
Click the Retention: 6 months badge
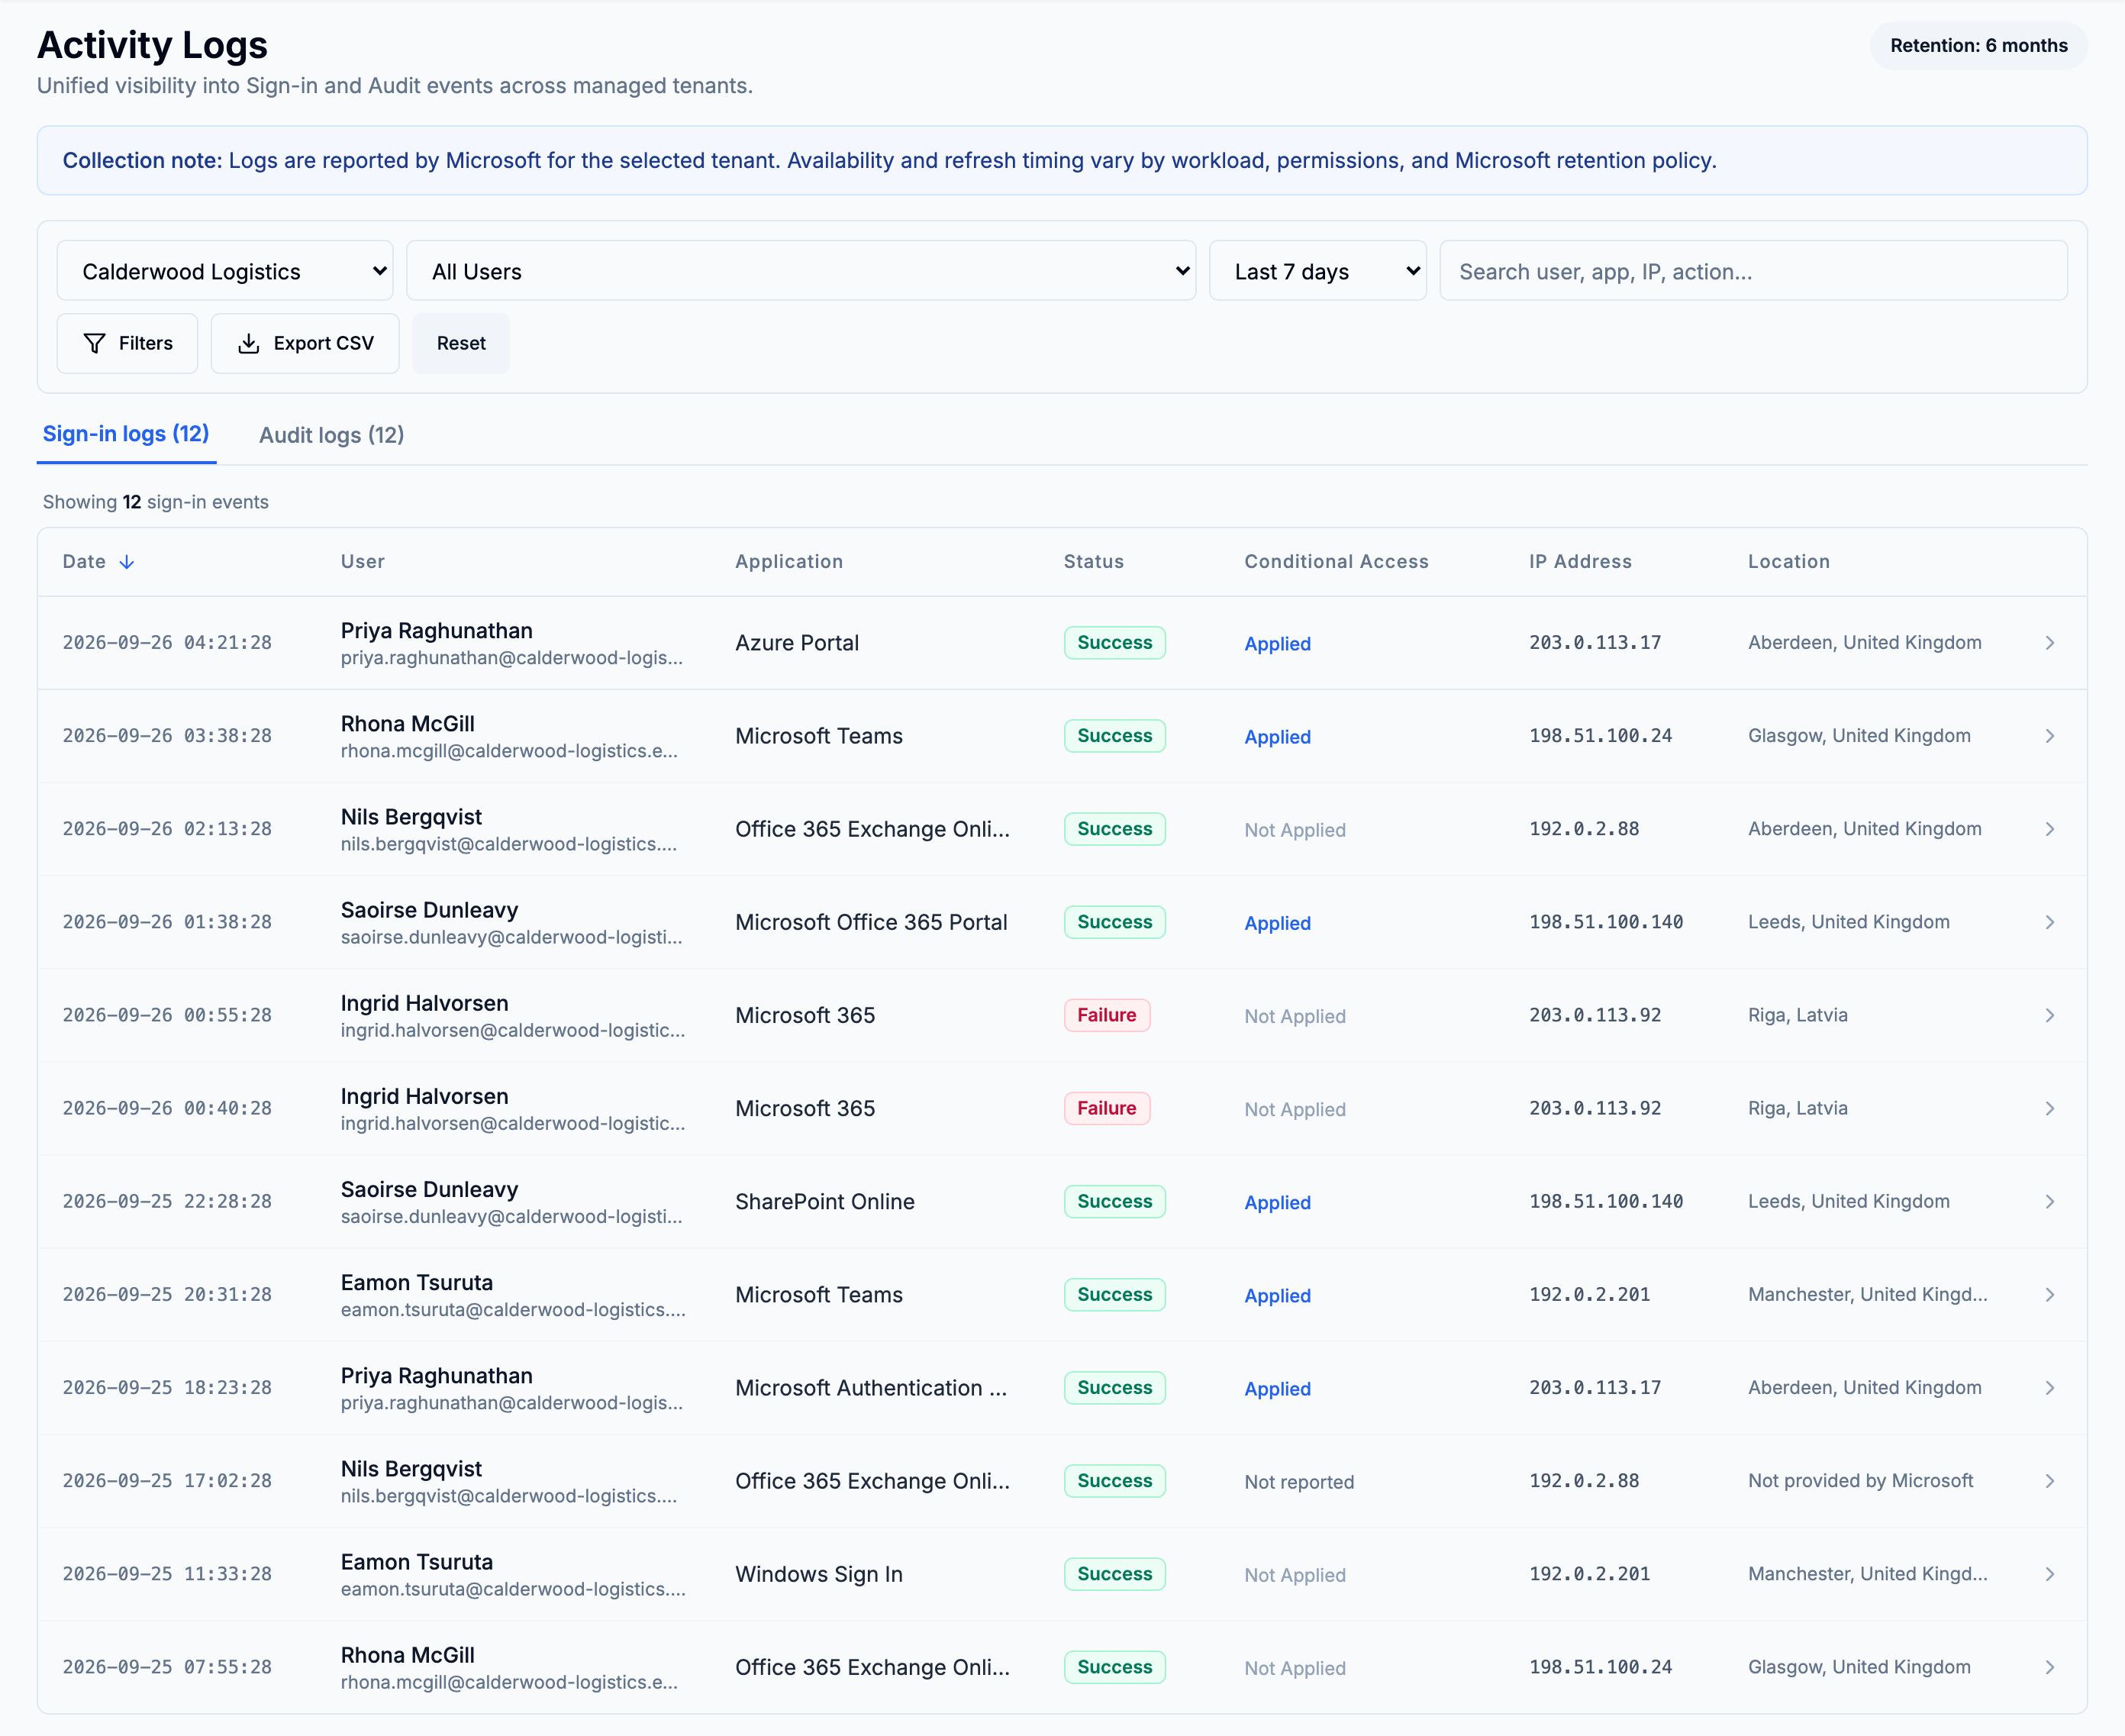(x=1978, y=46)
